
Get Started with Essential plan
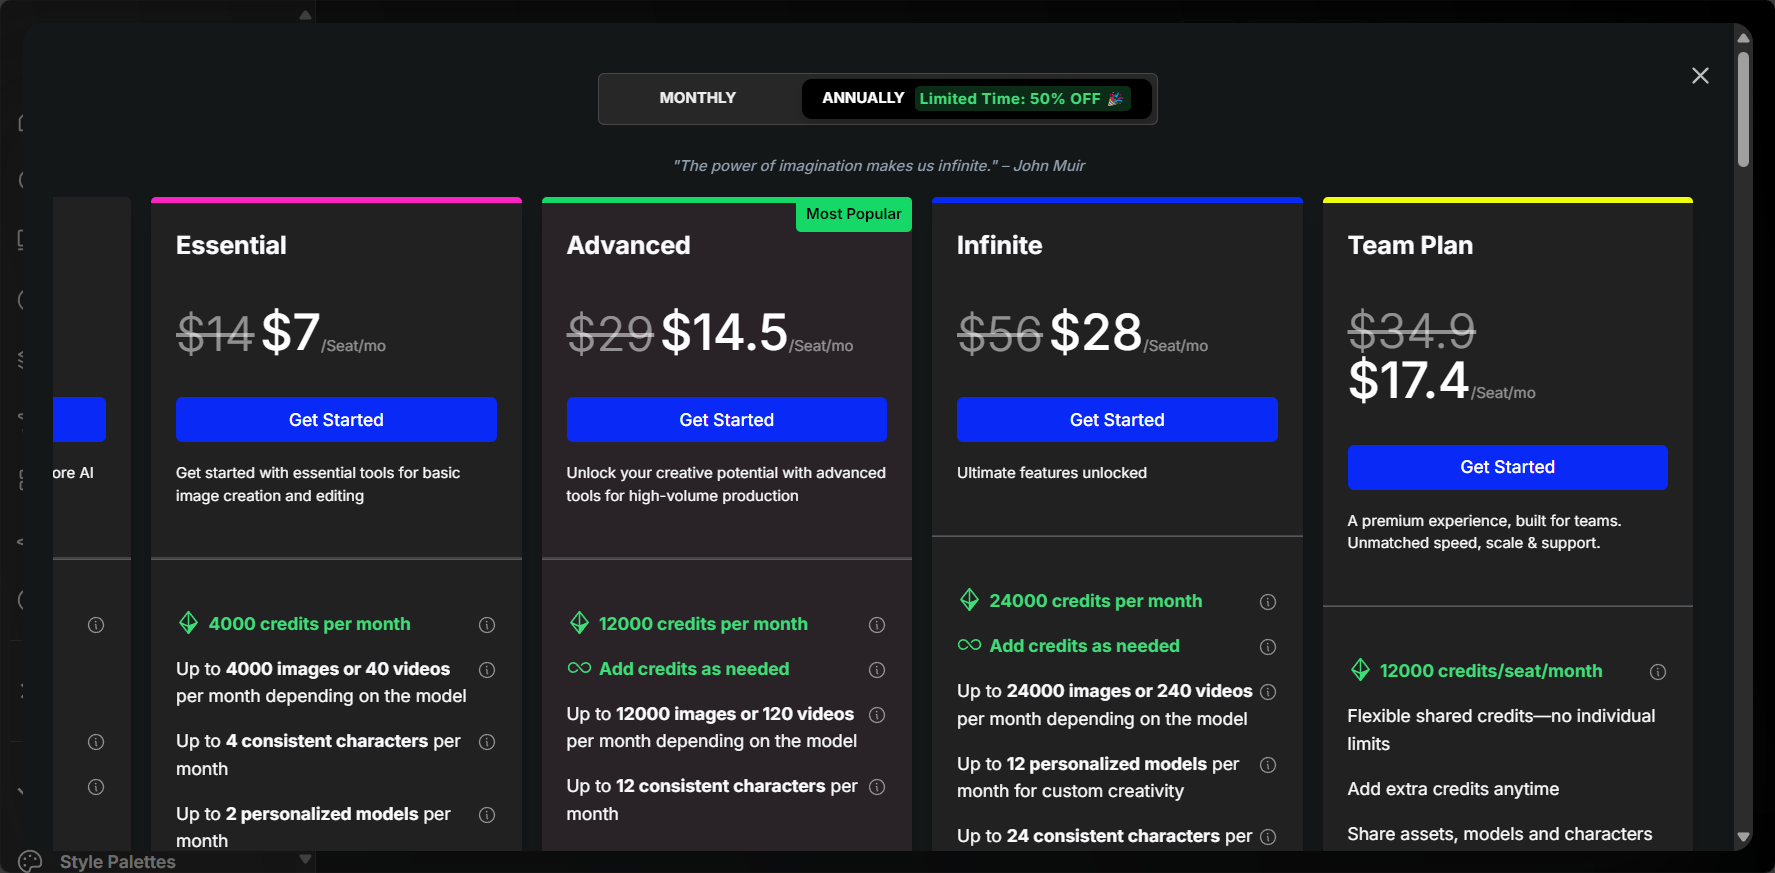click(x=336, y=420)
